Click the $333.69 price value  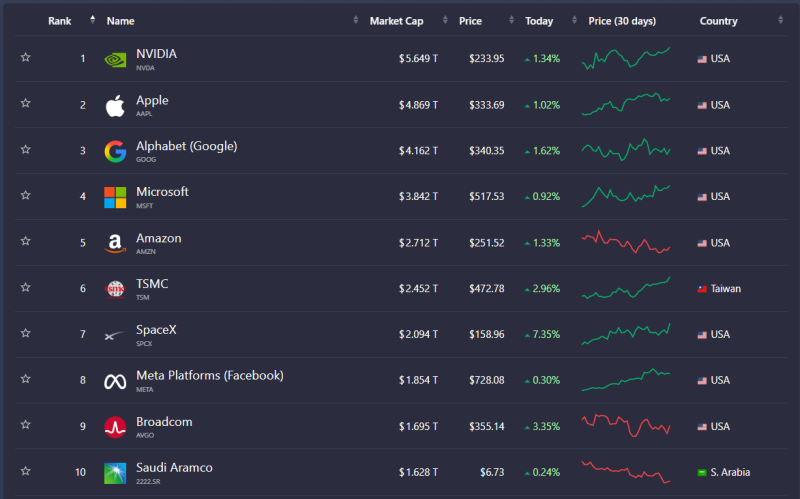coord(487,105)
